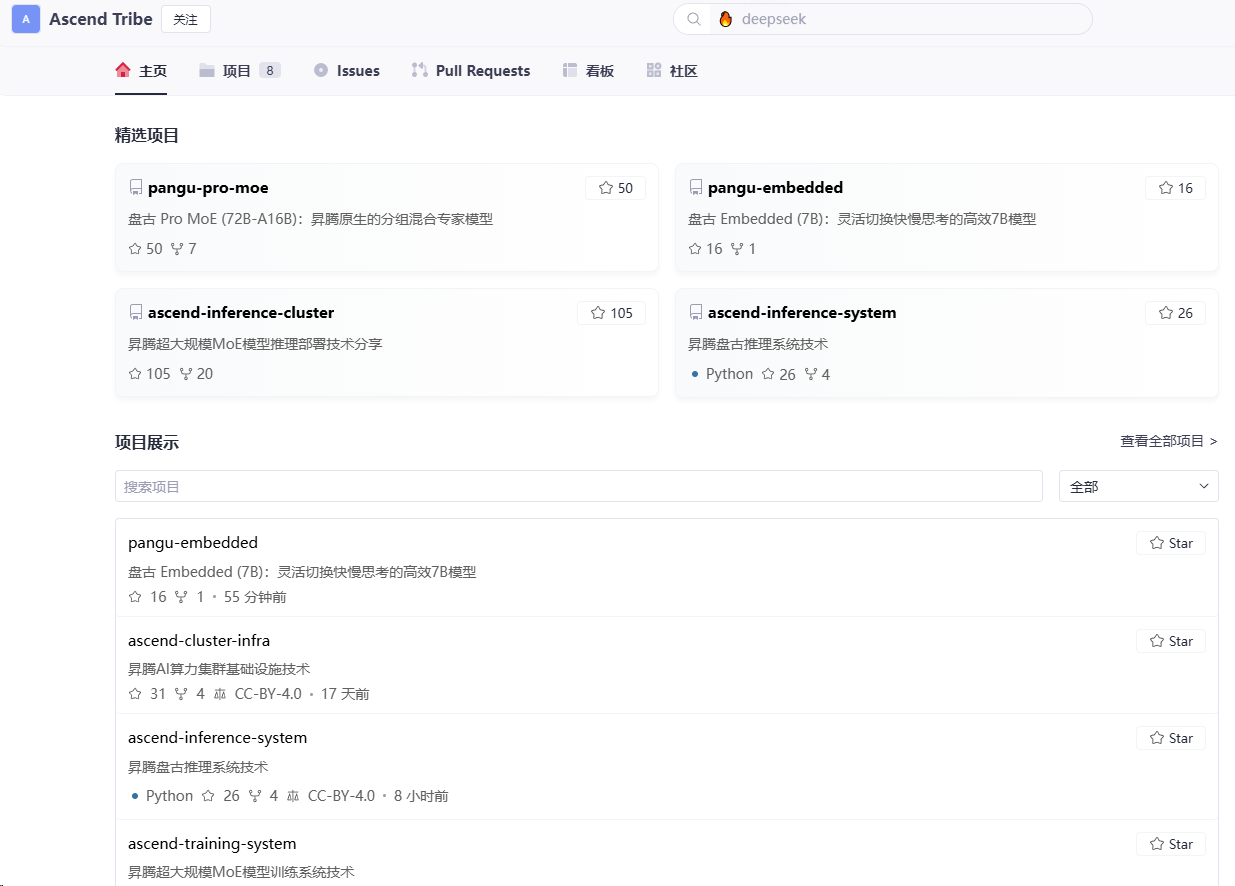
Task: Click the fork icon on ascend-inference-cluster card
Action: (186, 374)
